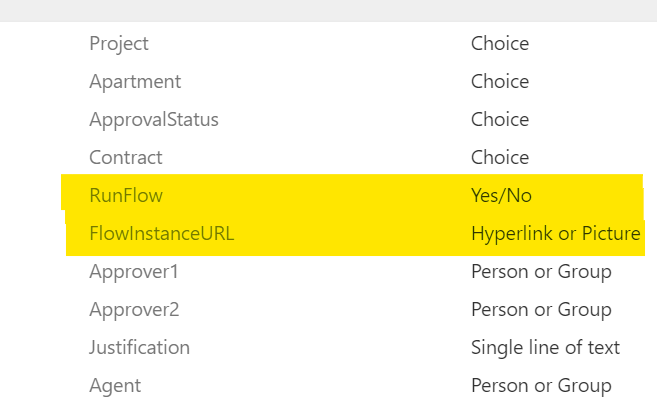Click the ApprovalStatus column name
The width and height of the screenshot is (657, 414).
click(153, 119)
